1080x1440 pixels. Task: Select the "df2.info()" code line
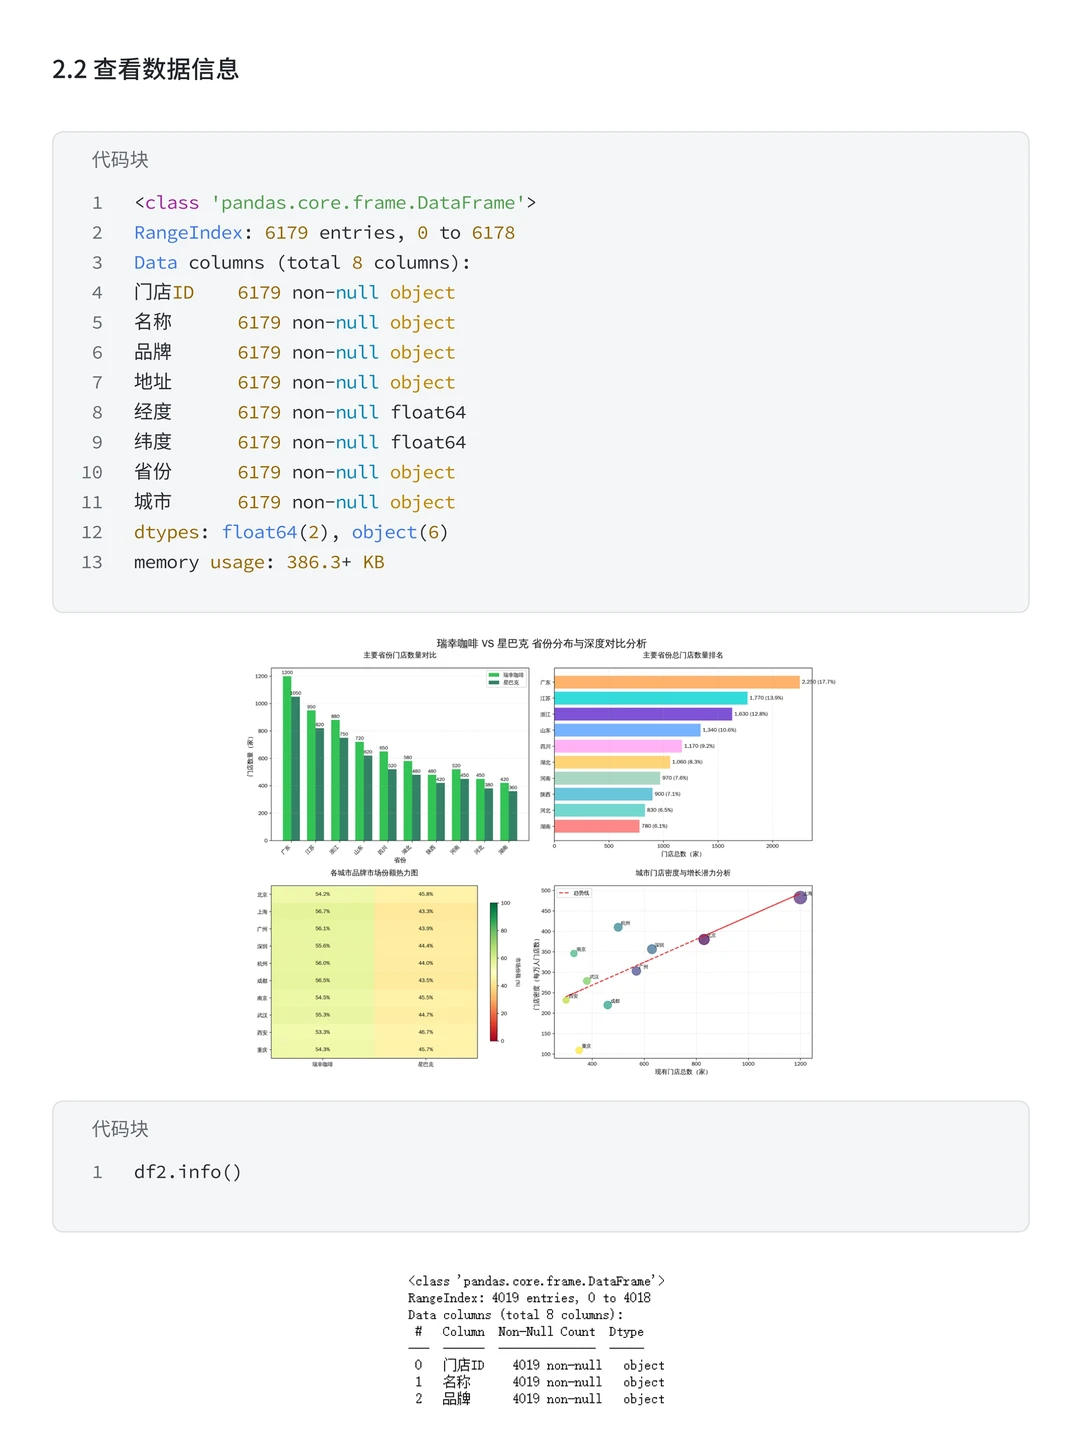(188, 1172)
